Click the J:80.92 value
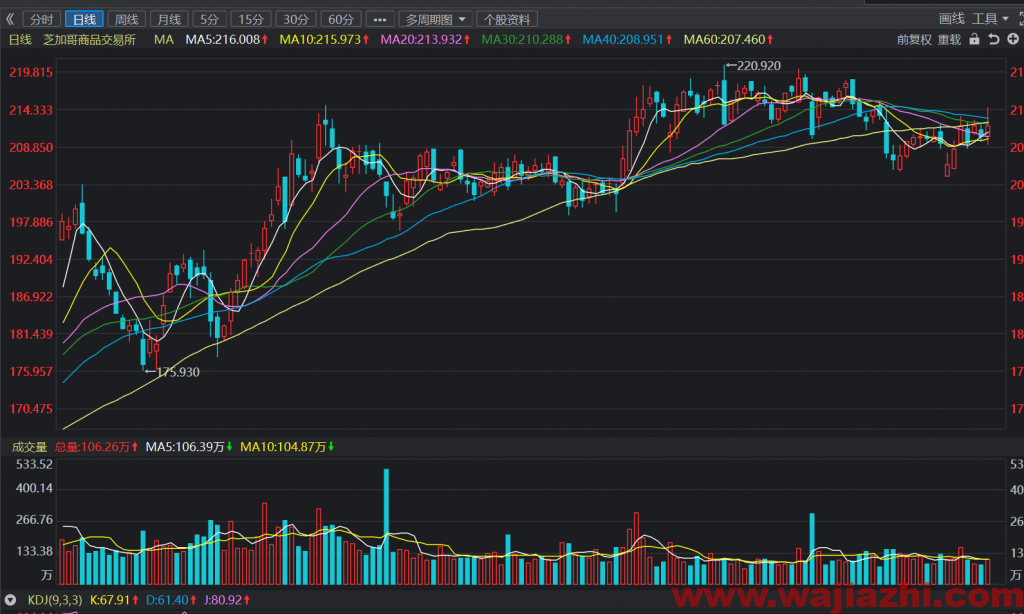This screenshot has width=1024, height=614. 227,600
